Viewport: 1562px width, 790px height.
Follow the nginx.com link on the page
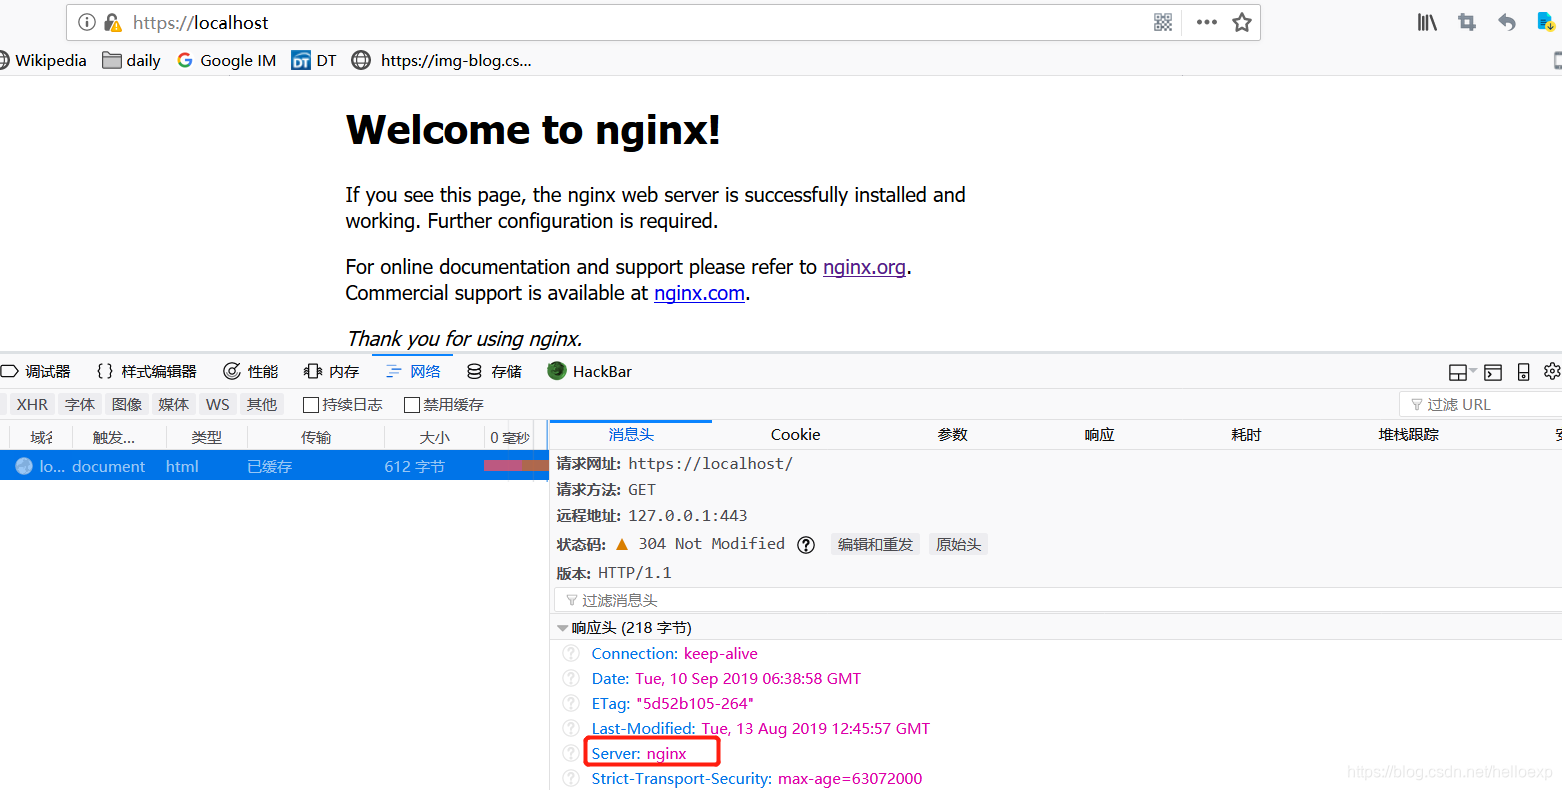(x=699, y=293)
